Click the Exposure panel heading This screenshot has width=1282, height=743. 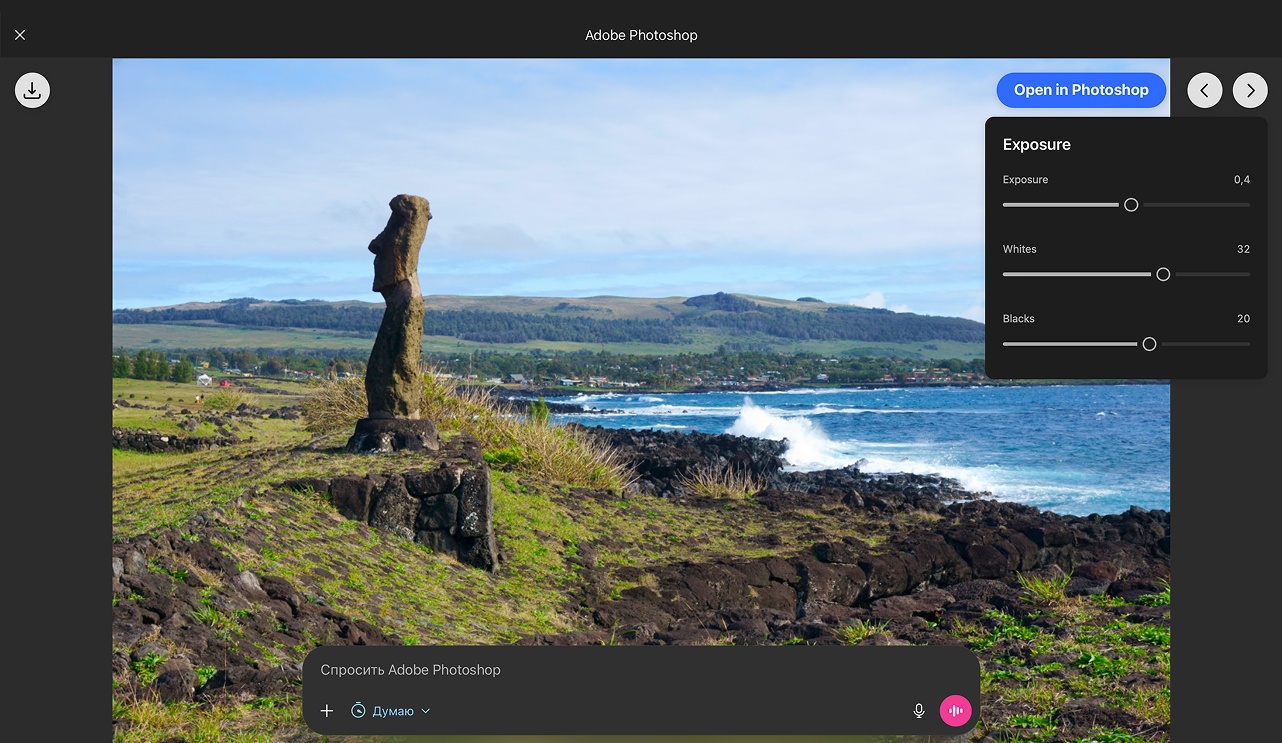pyautogui.click(x=1037, y=145)
